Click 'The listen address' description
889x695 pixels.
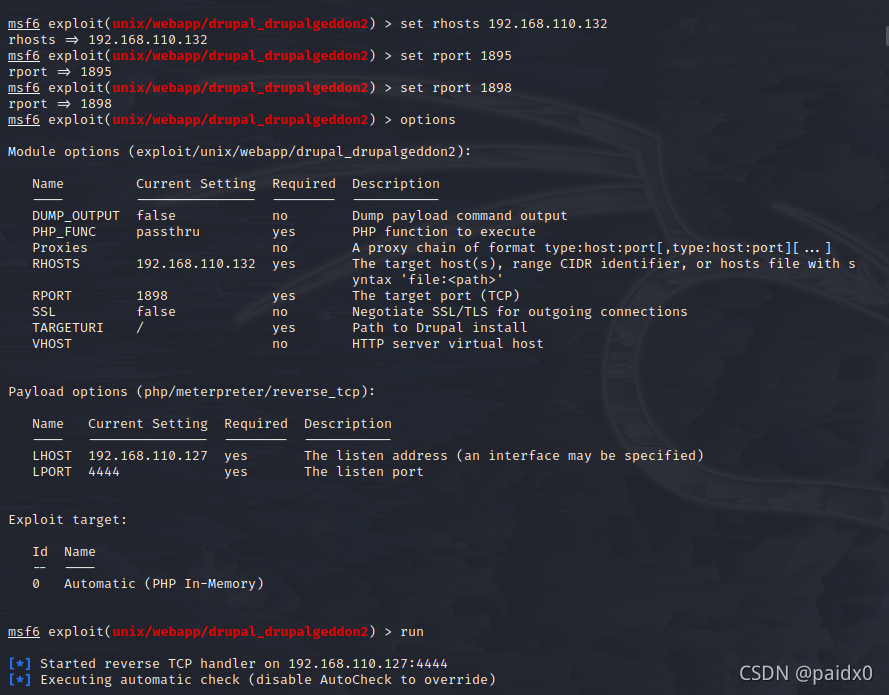click(503, 456)
